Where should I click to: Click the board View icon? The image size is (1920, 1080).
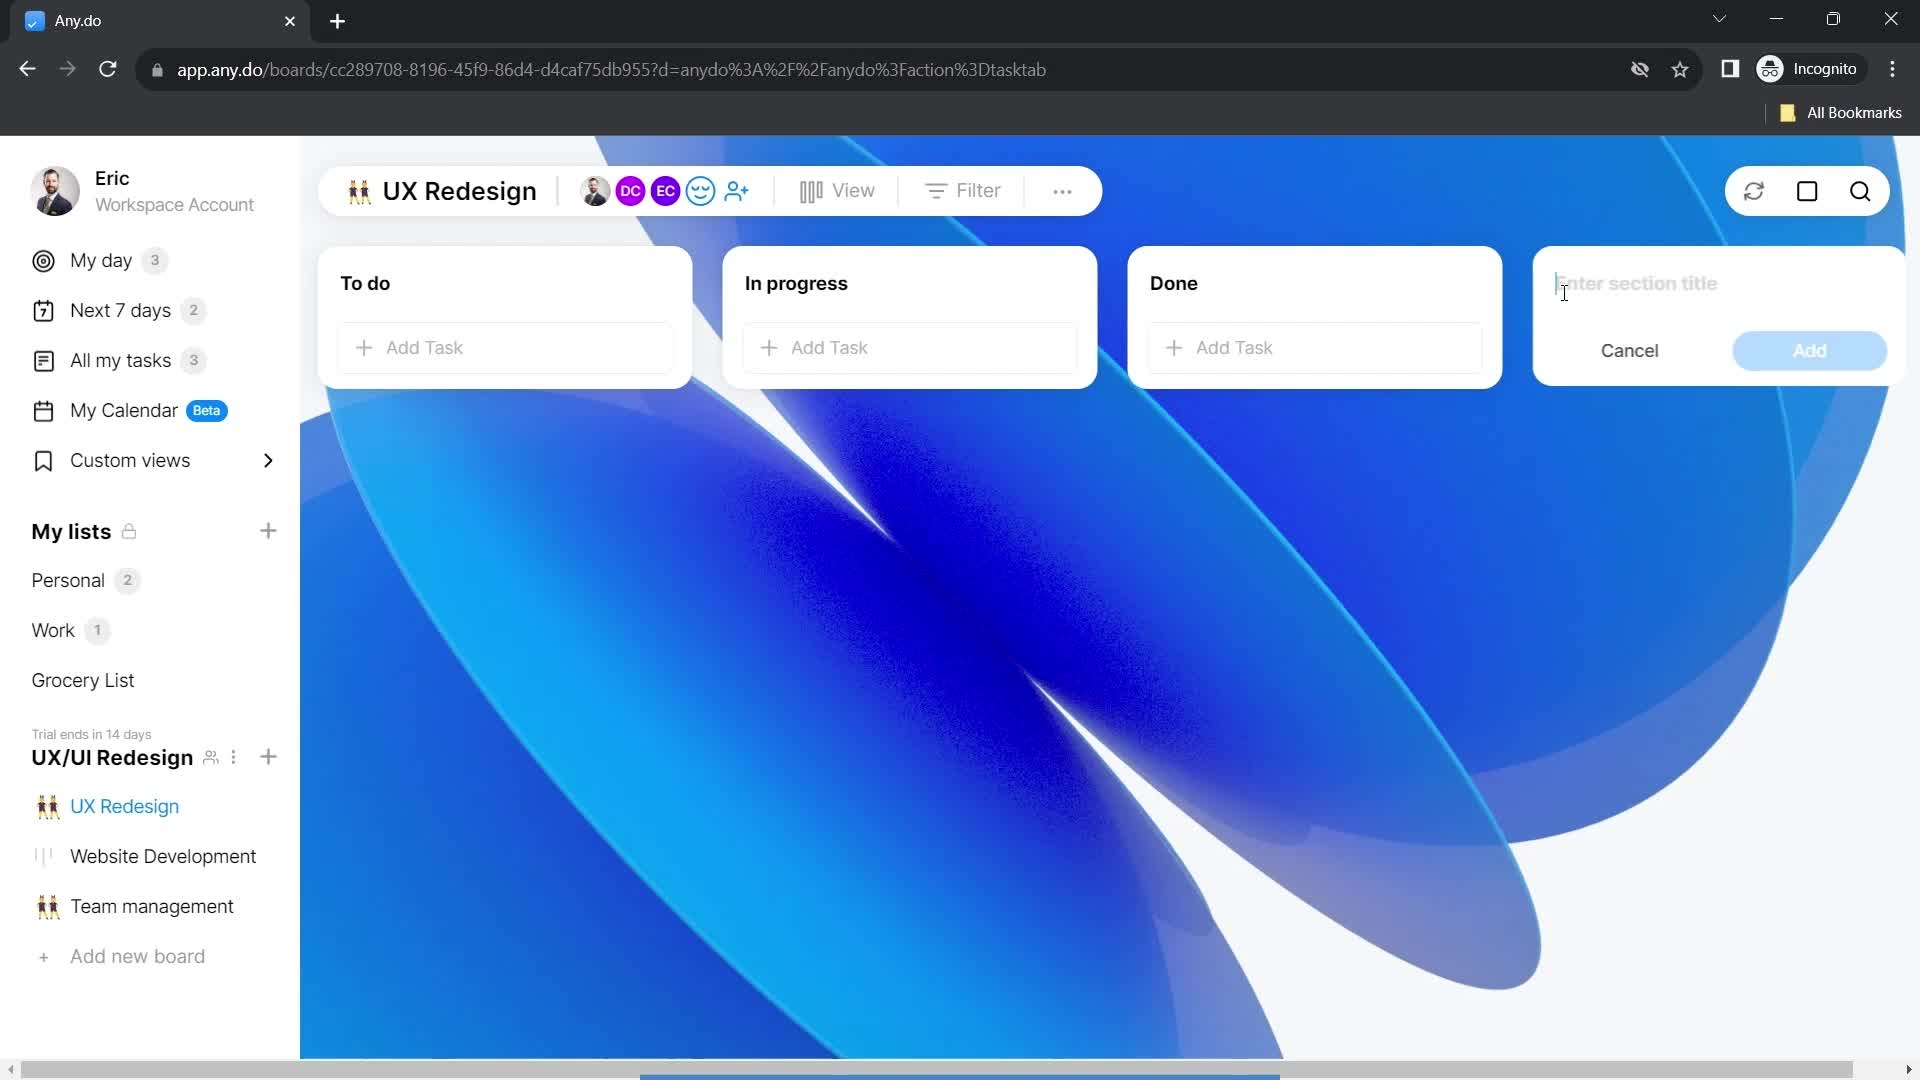tap(811, 190)
